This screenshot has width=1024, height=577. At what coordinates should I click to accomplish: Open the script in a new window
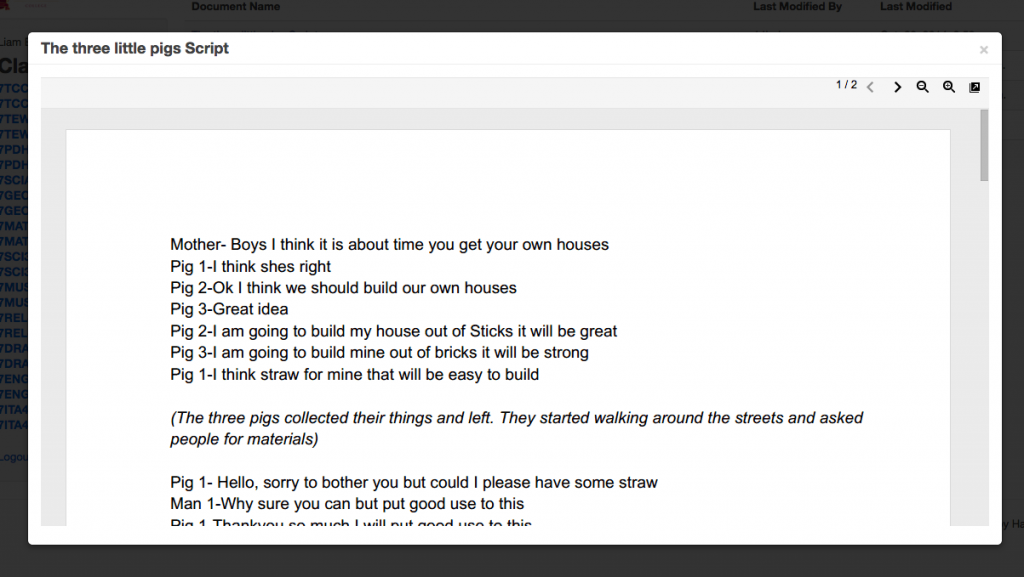974,87
